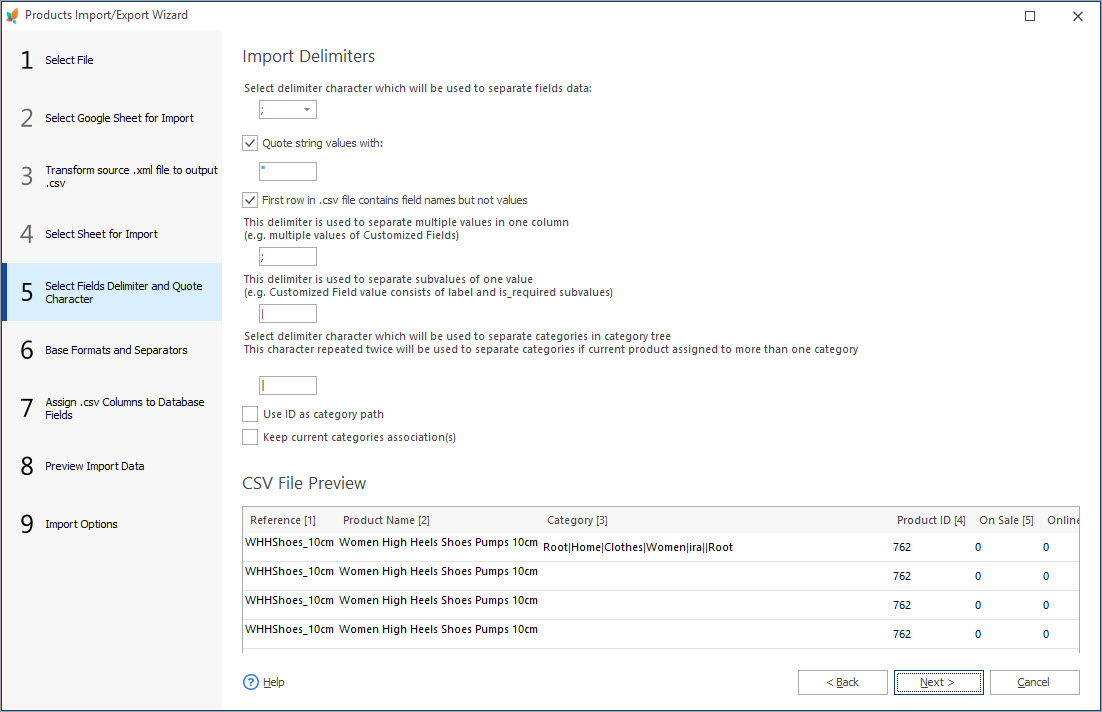Open the Help link
Viewport: 1102px width, 712px height.
click(x=273, y=682)
